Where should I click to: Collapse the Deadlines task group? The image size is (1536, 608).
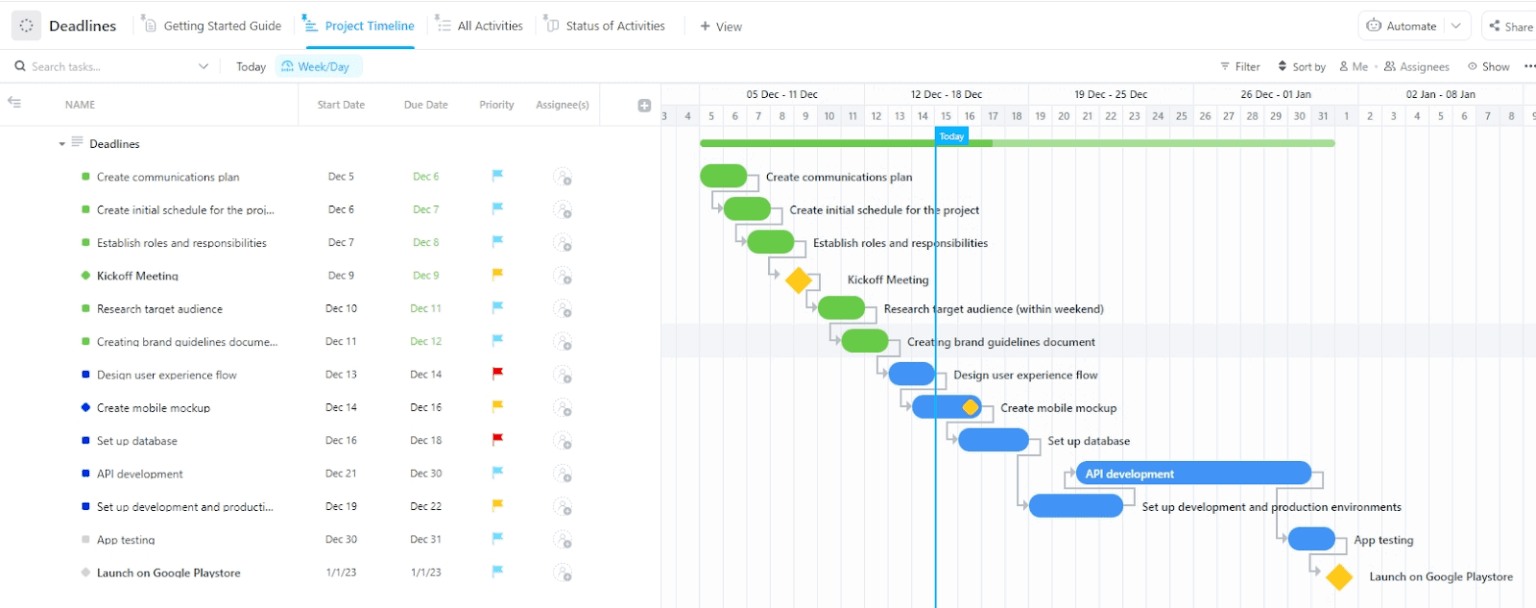point(62,143)
